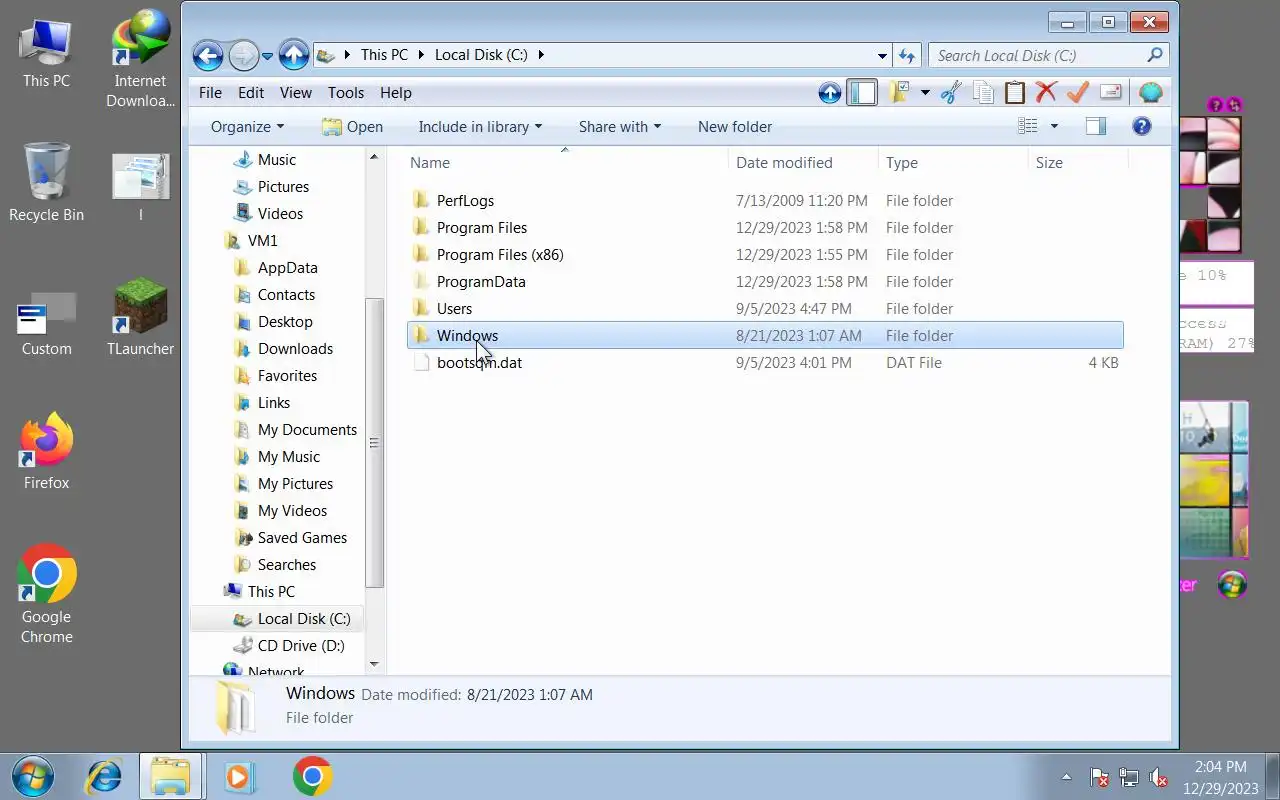Open Google Chrome from the taskbar
1280x800 pixels.
pyautogui.click(x=312, y=776)
